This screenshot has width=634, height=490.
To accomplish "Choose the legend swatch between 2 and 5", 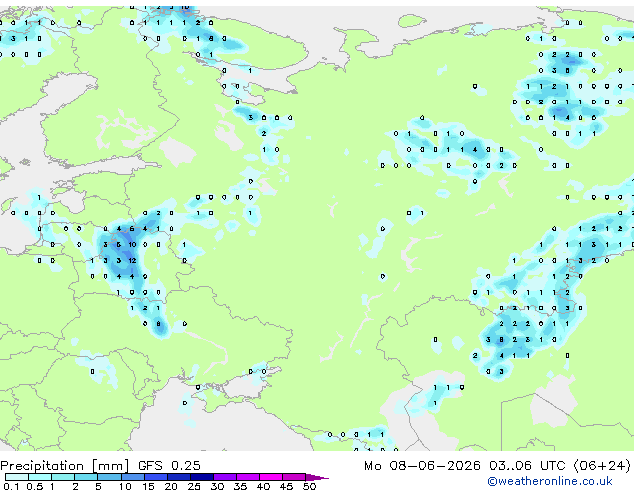I will 86,477.
